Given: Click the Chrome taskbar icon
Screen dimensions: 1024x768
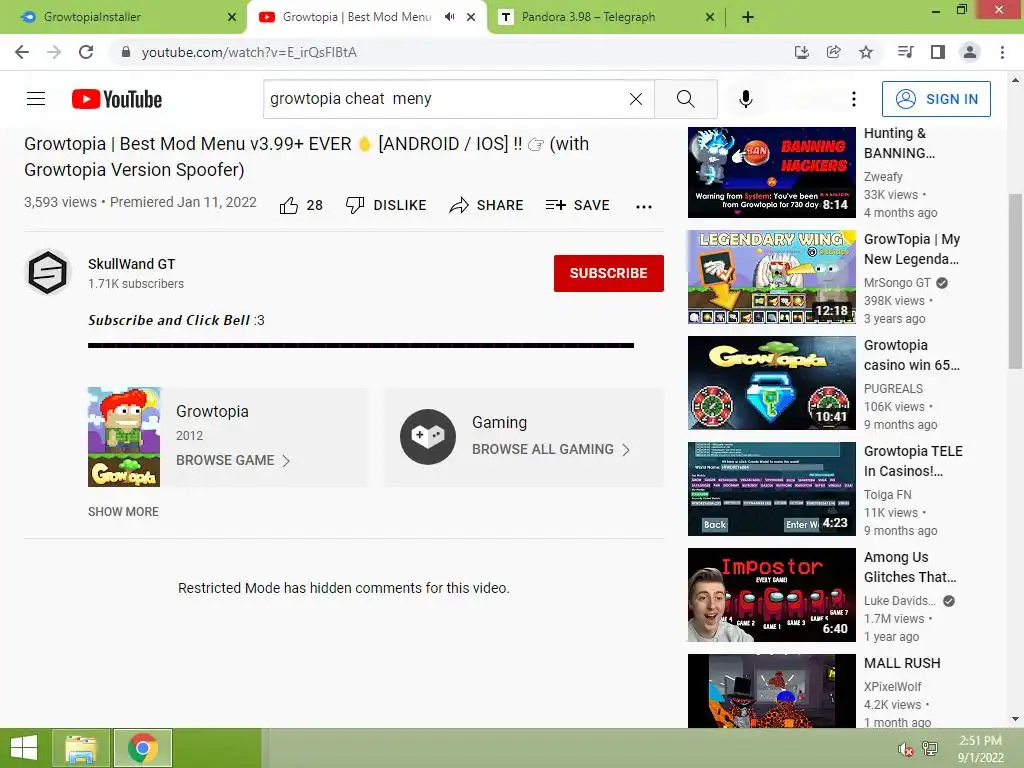Looking at the screenshot, I should click(x=142, y=748).
